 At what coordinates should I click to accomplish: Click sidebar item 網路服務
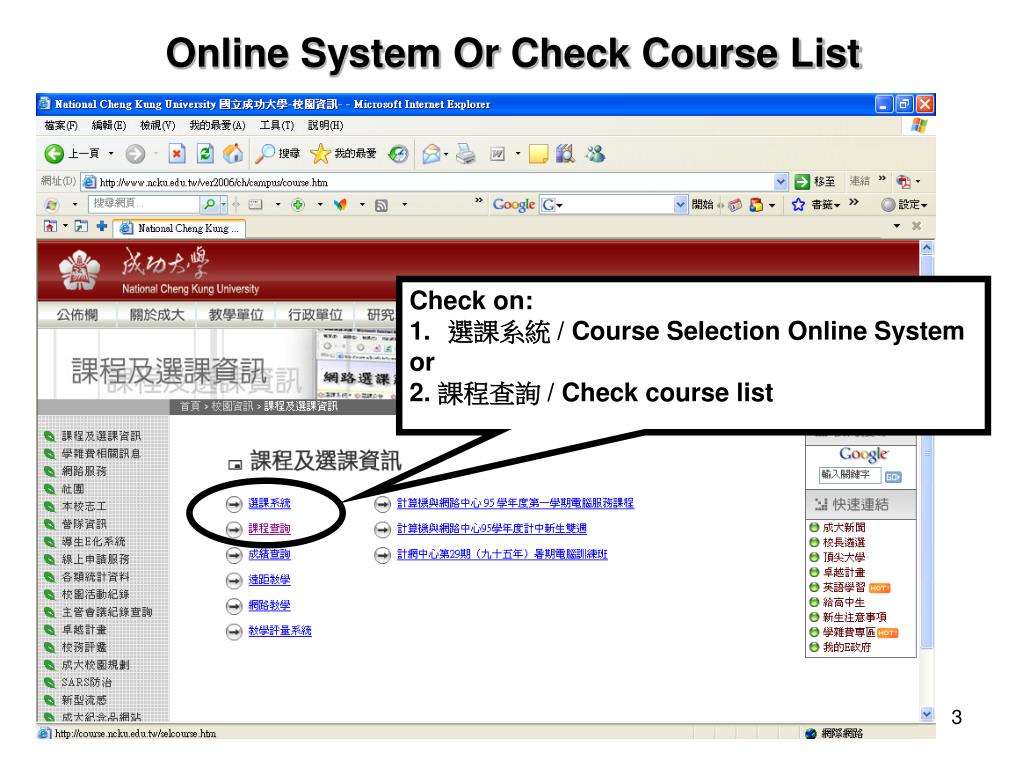coord(84,472)
